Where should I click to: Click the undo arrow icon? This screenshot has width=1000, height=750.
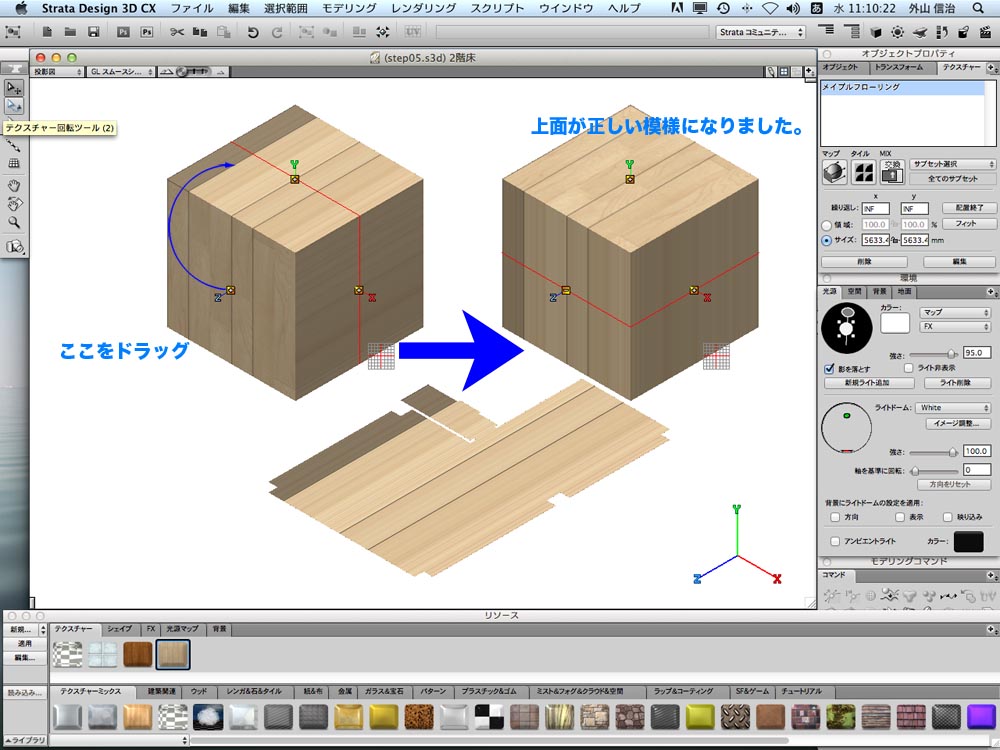253,32
